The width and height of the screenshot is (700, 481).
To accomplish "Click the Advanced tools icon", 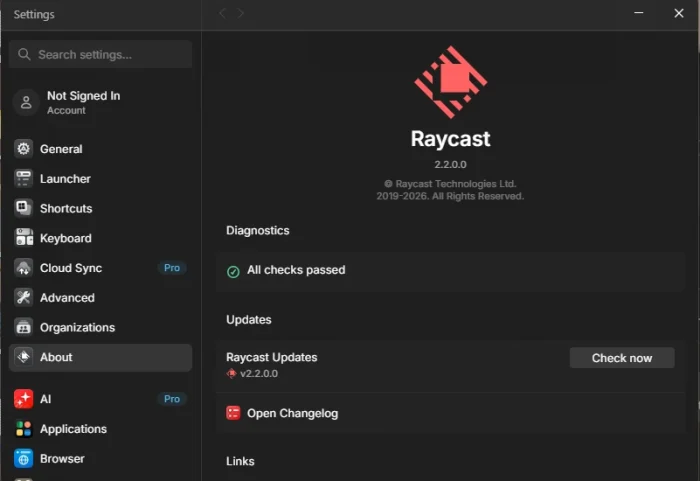I will click(23, 297).
